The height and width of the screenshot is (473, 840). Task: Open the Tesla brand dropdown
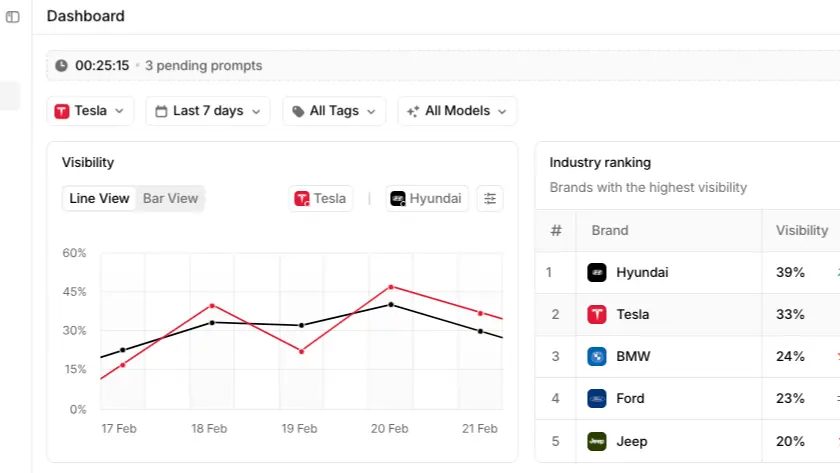pos(89,111)
